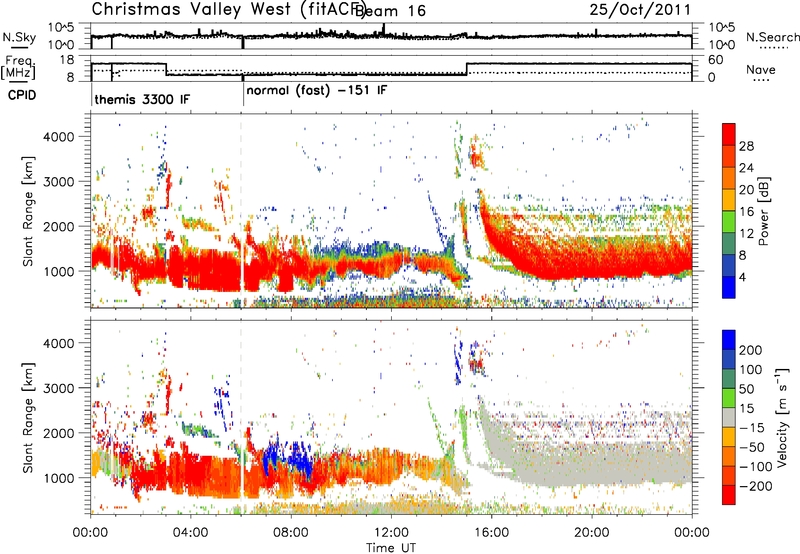Click the '16:00' time tick label
Viewport: 800px width, 554px height.
click(x=491, y=533)
